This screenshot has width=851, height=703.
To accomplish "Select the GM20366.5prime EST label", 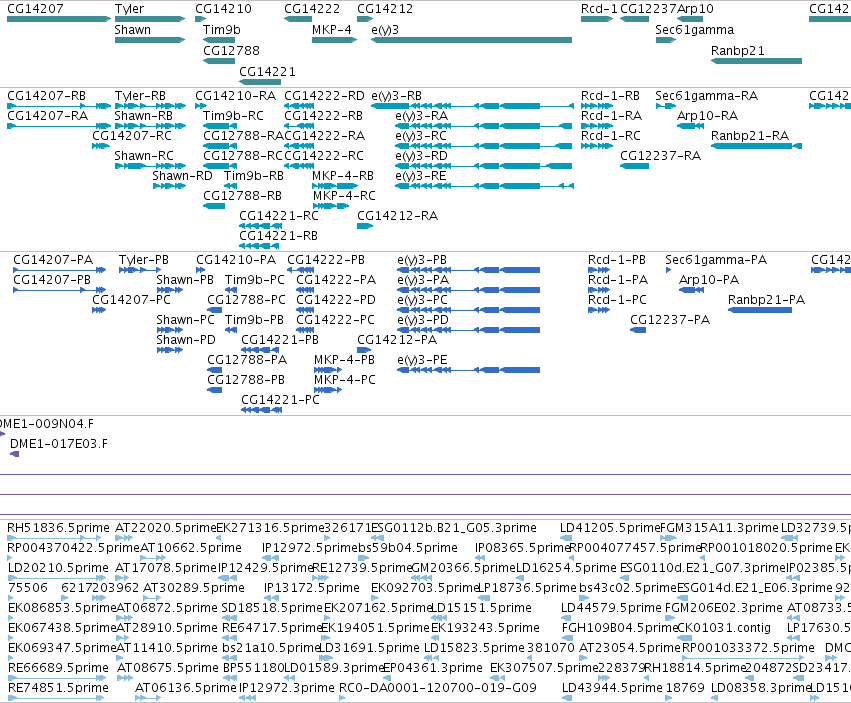I will coord(463,568).
